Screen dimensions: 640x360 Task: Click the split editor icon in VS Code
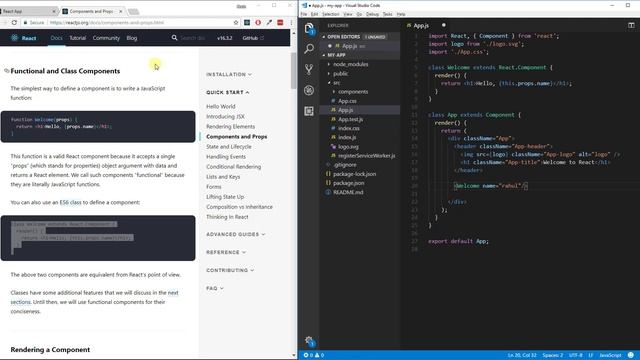pyautogui.click(x=631, y=25)
